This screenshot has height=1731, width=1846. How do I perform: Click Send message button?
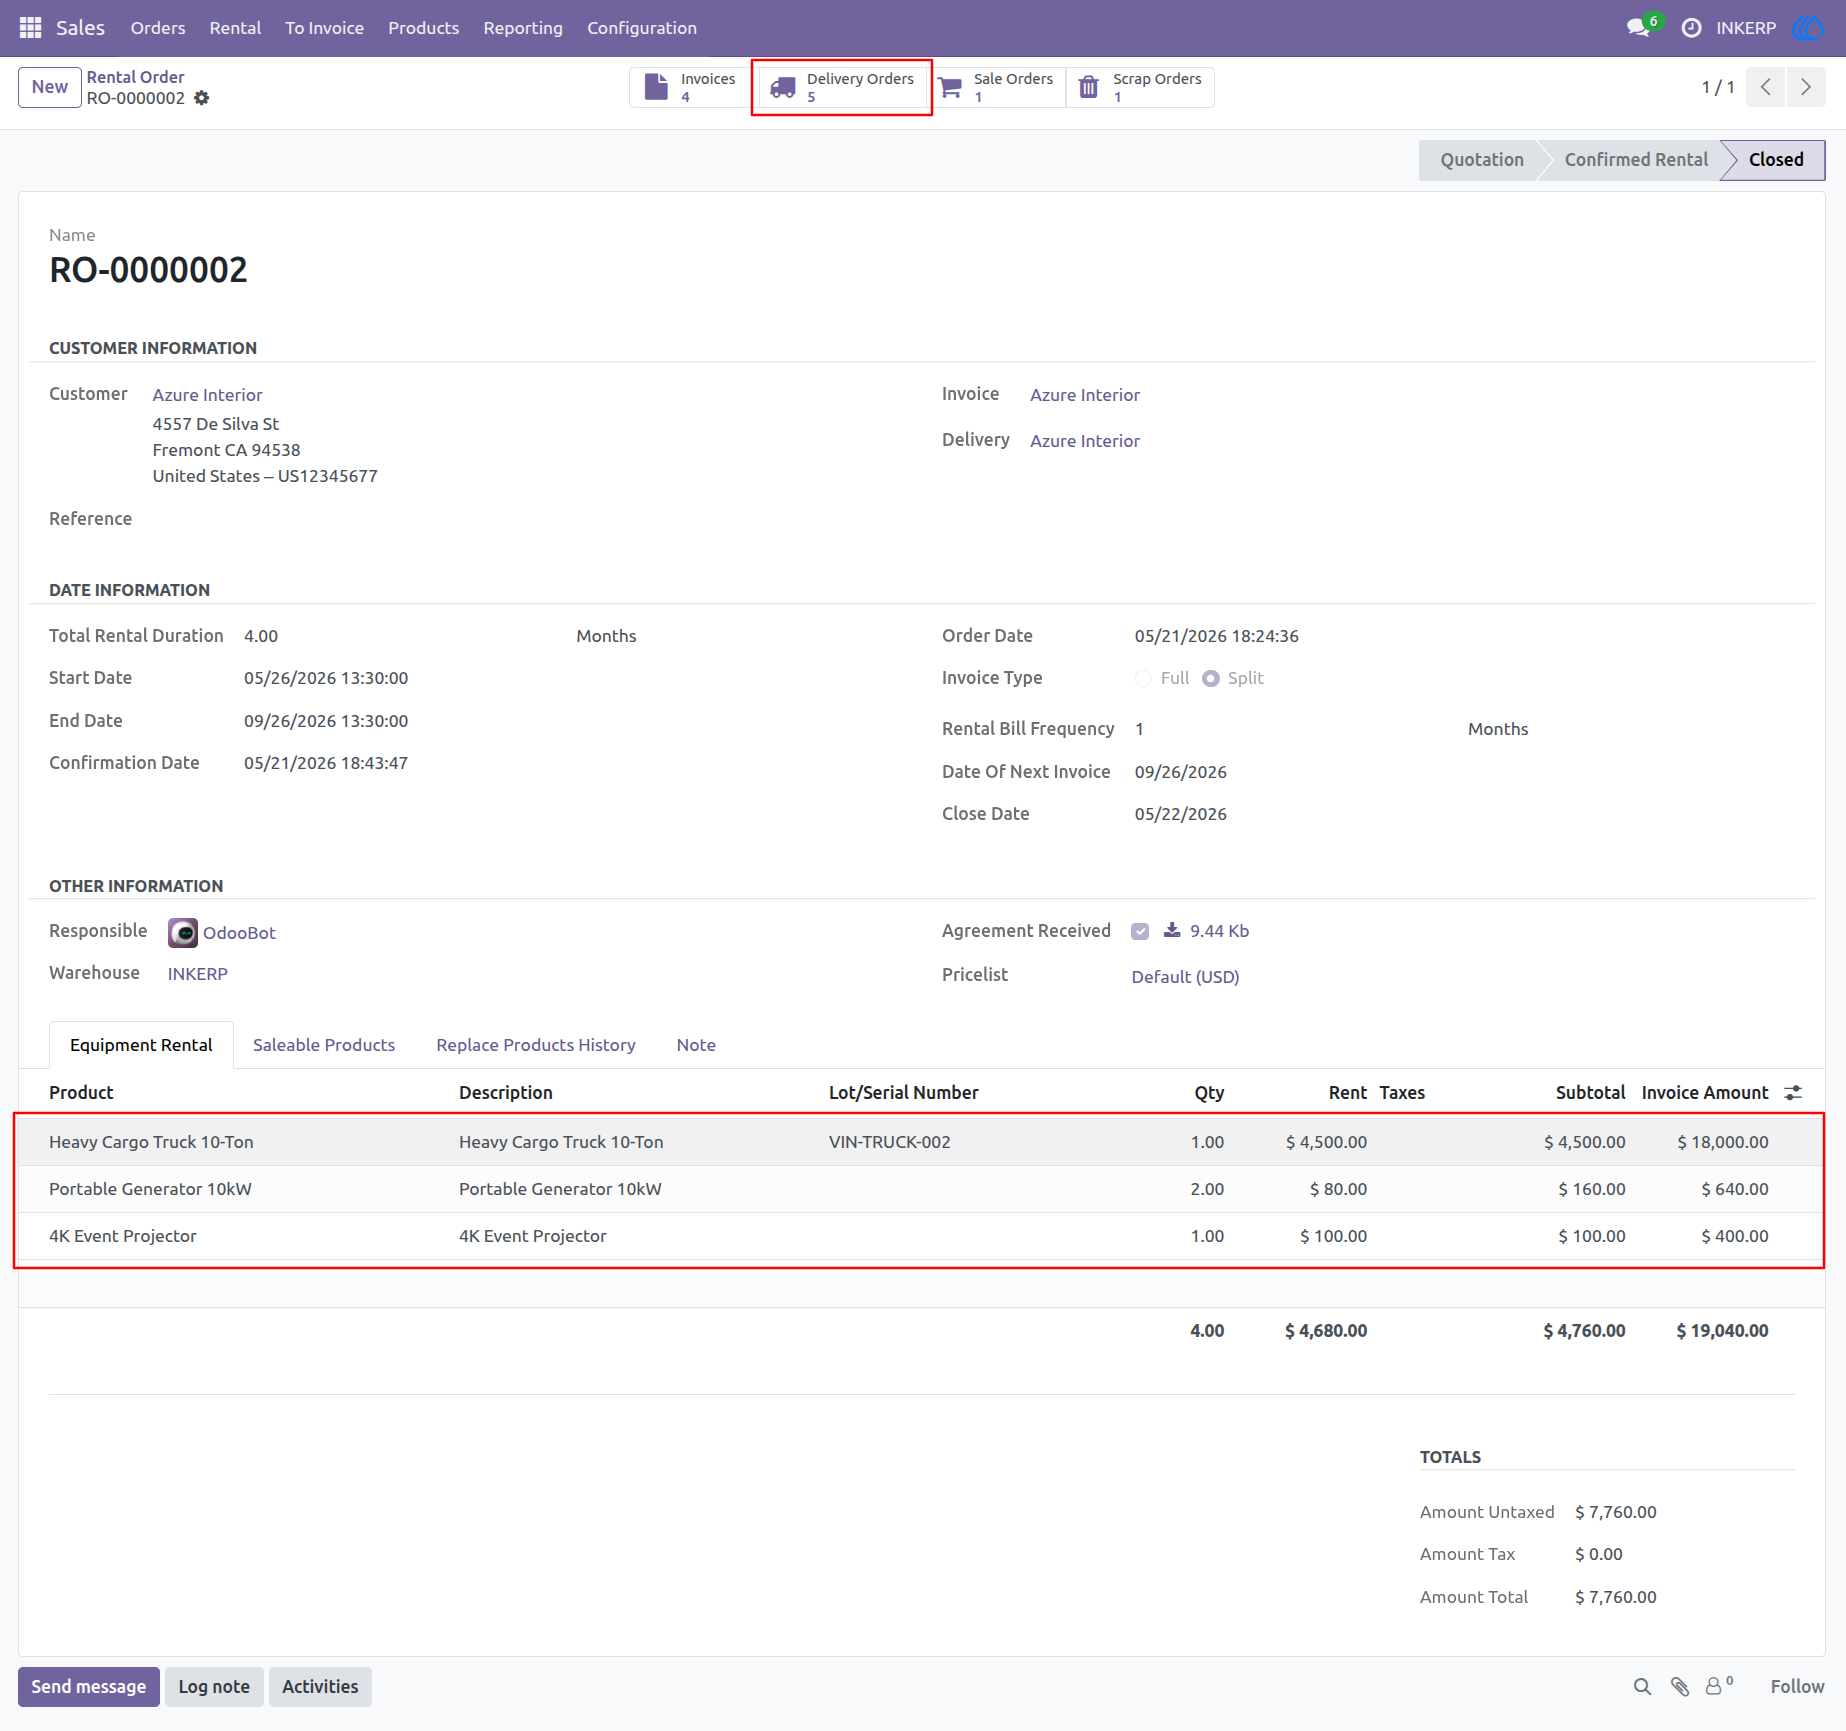click(x=89, y=1687)
